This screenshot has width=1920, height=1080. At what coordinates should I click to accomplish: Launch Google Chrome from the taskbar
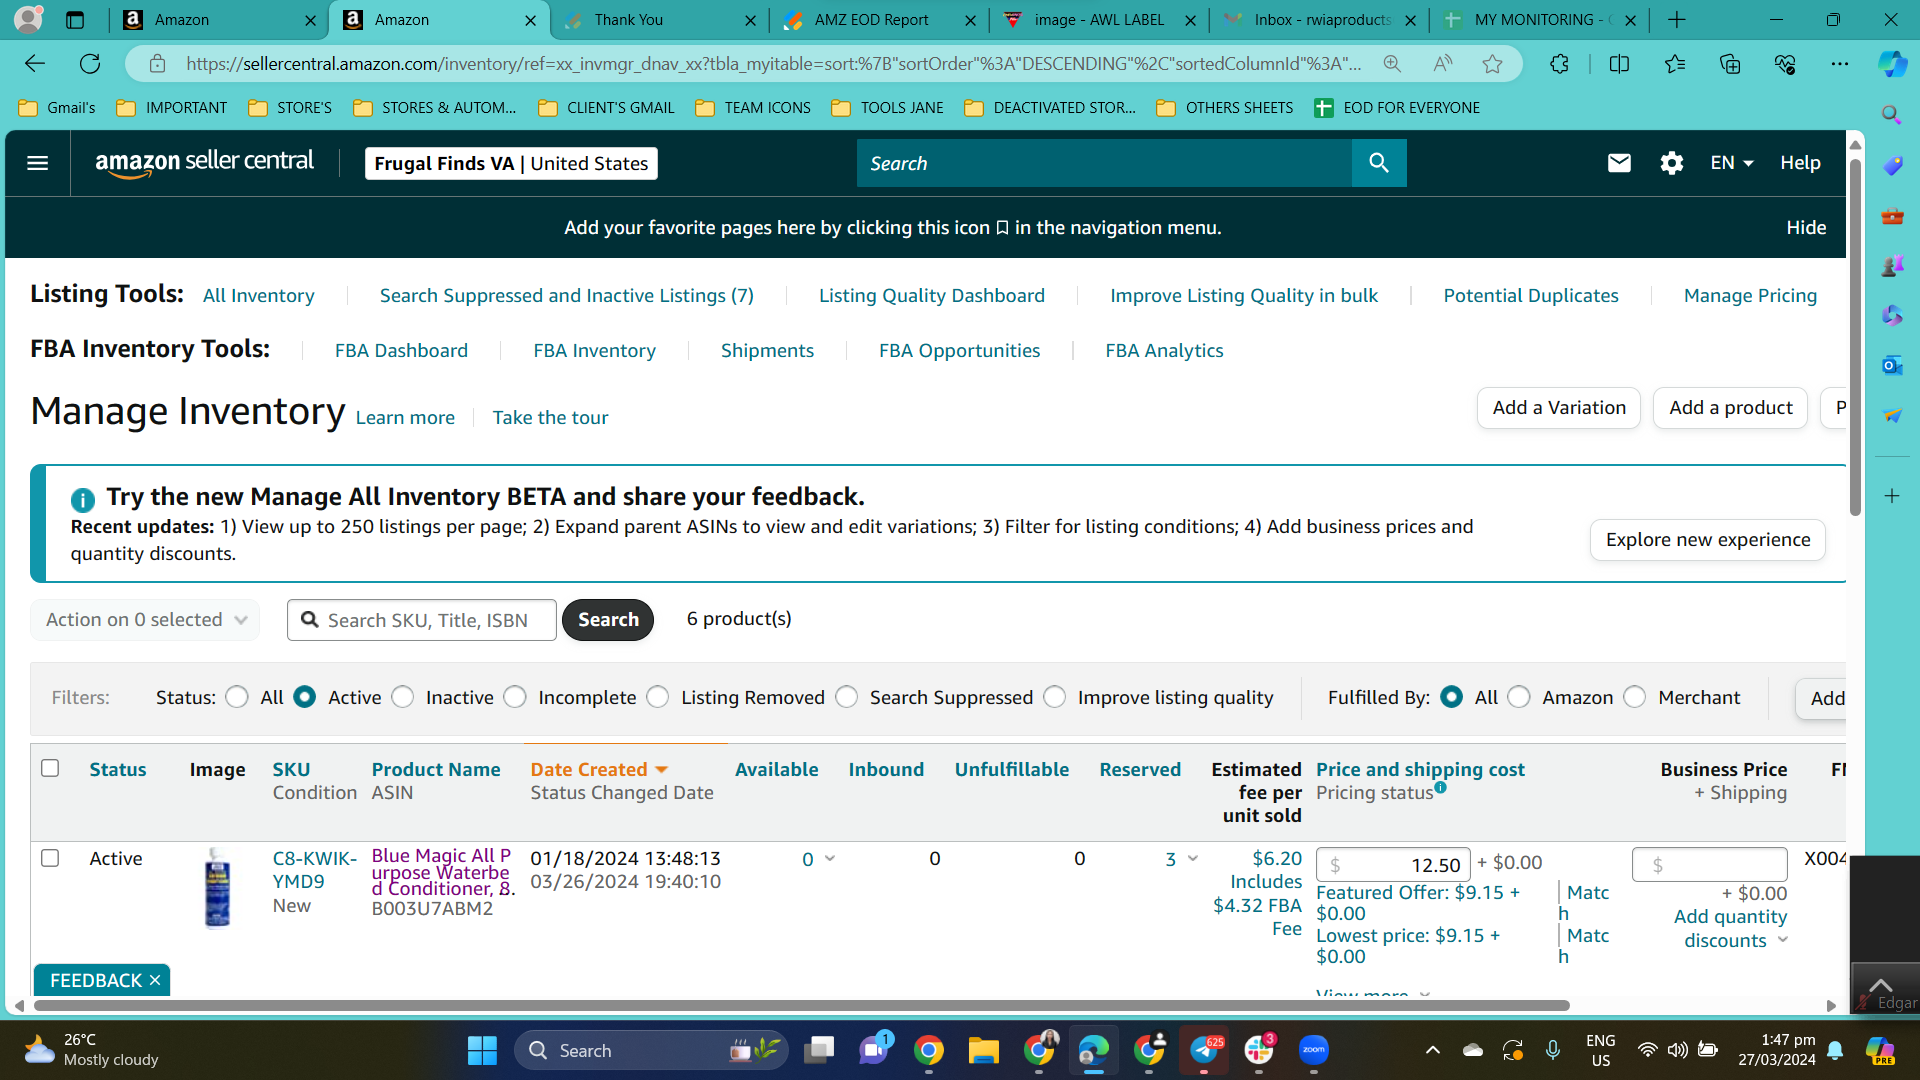(x=928, y=1050)
